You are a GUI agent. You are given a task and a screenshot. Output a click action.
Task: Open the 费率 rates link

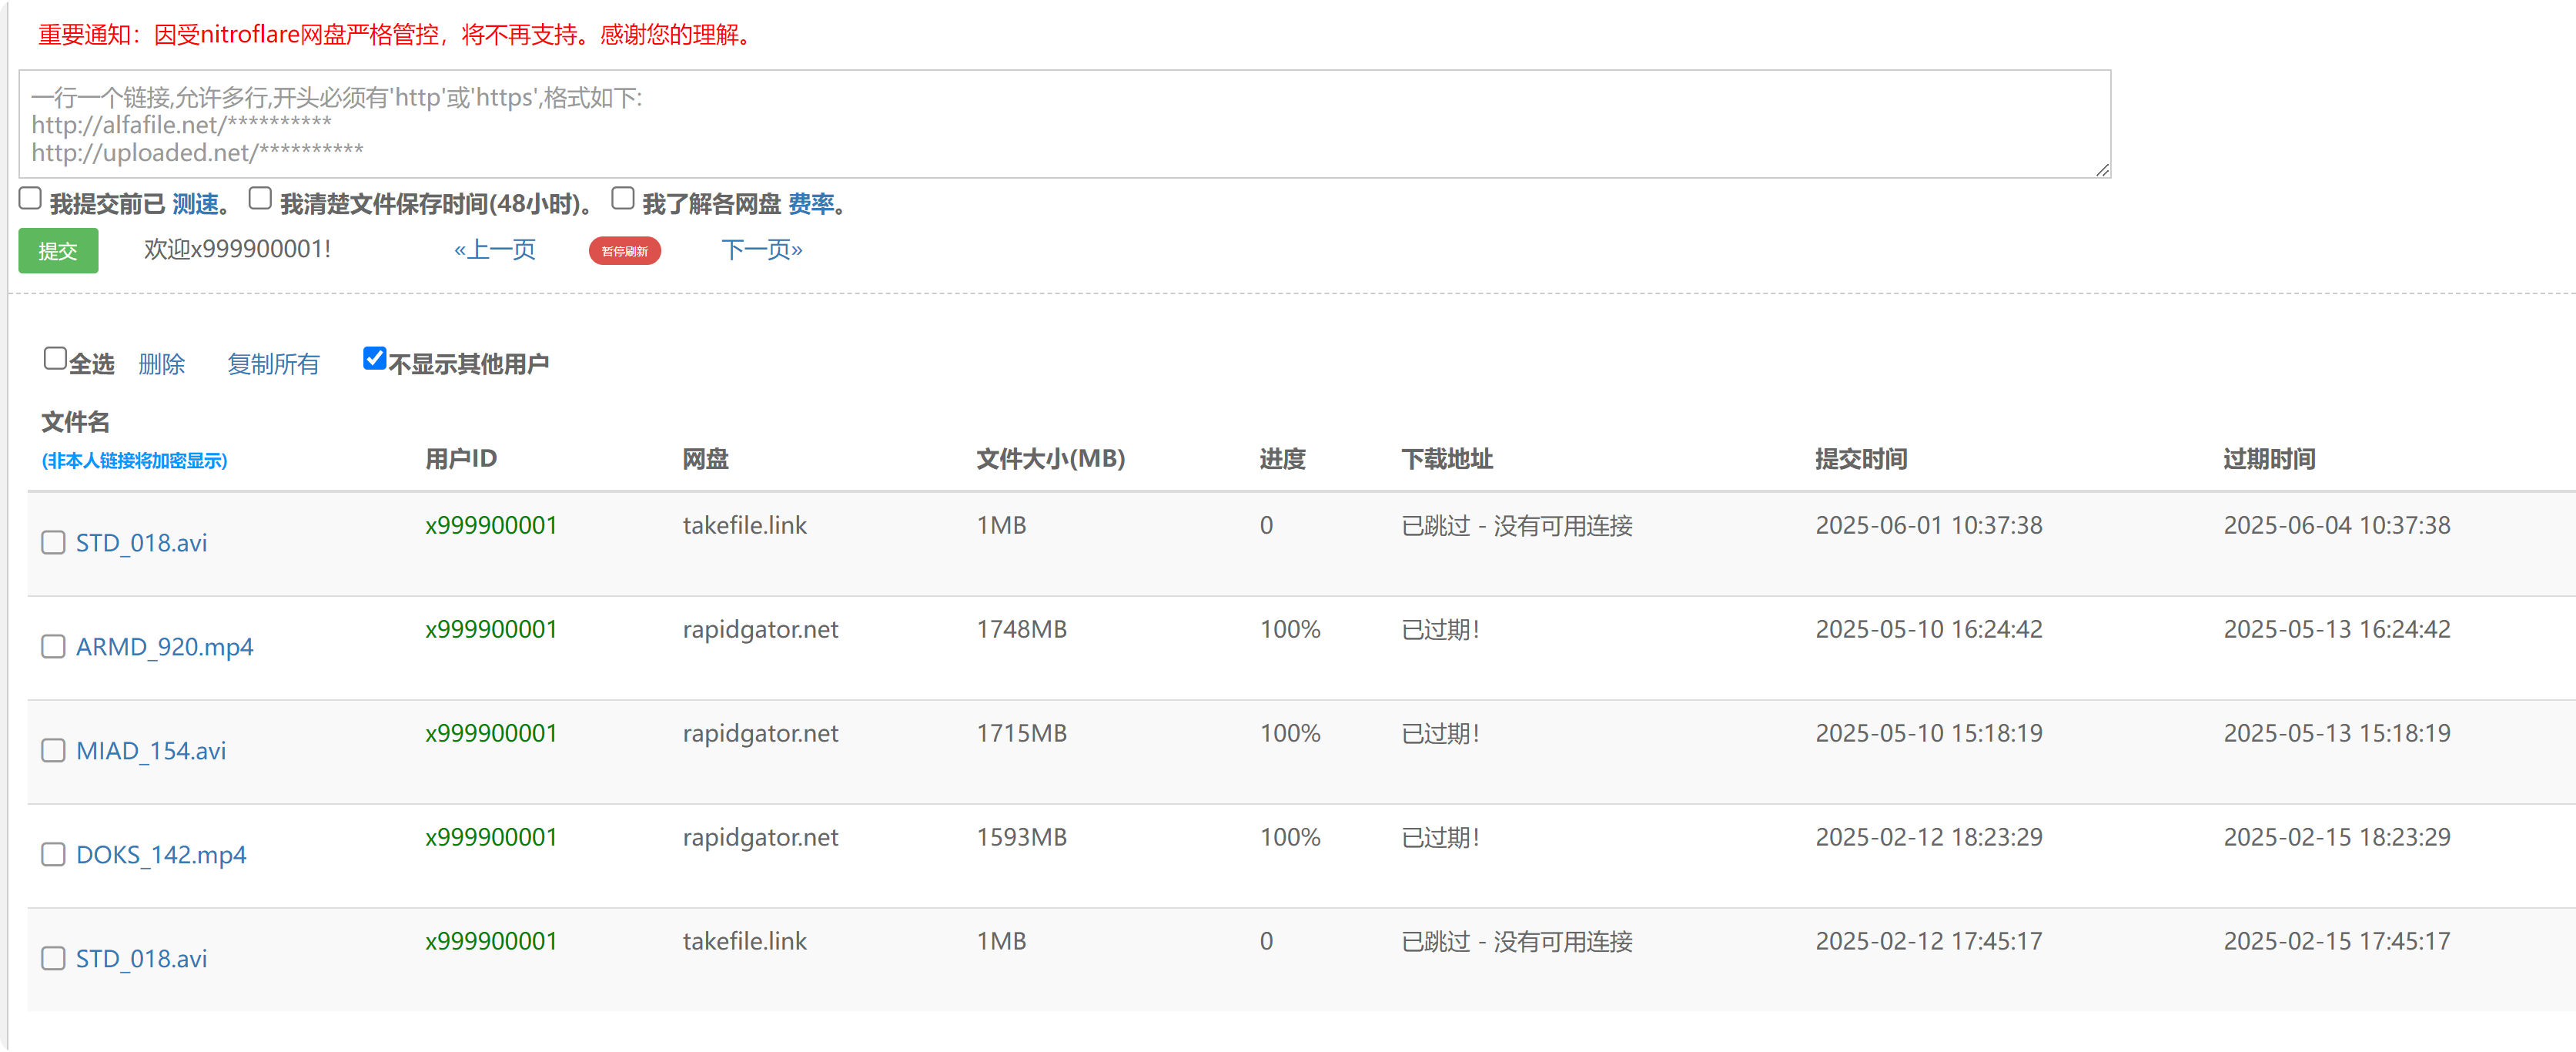click(x=811, y=204)
